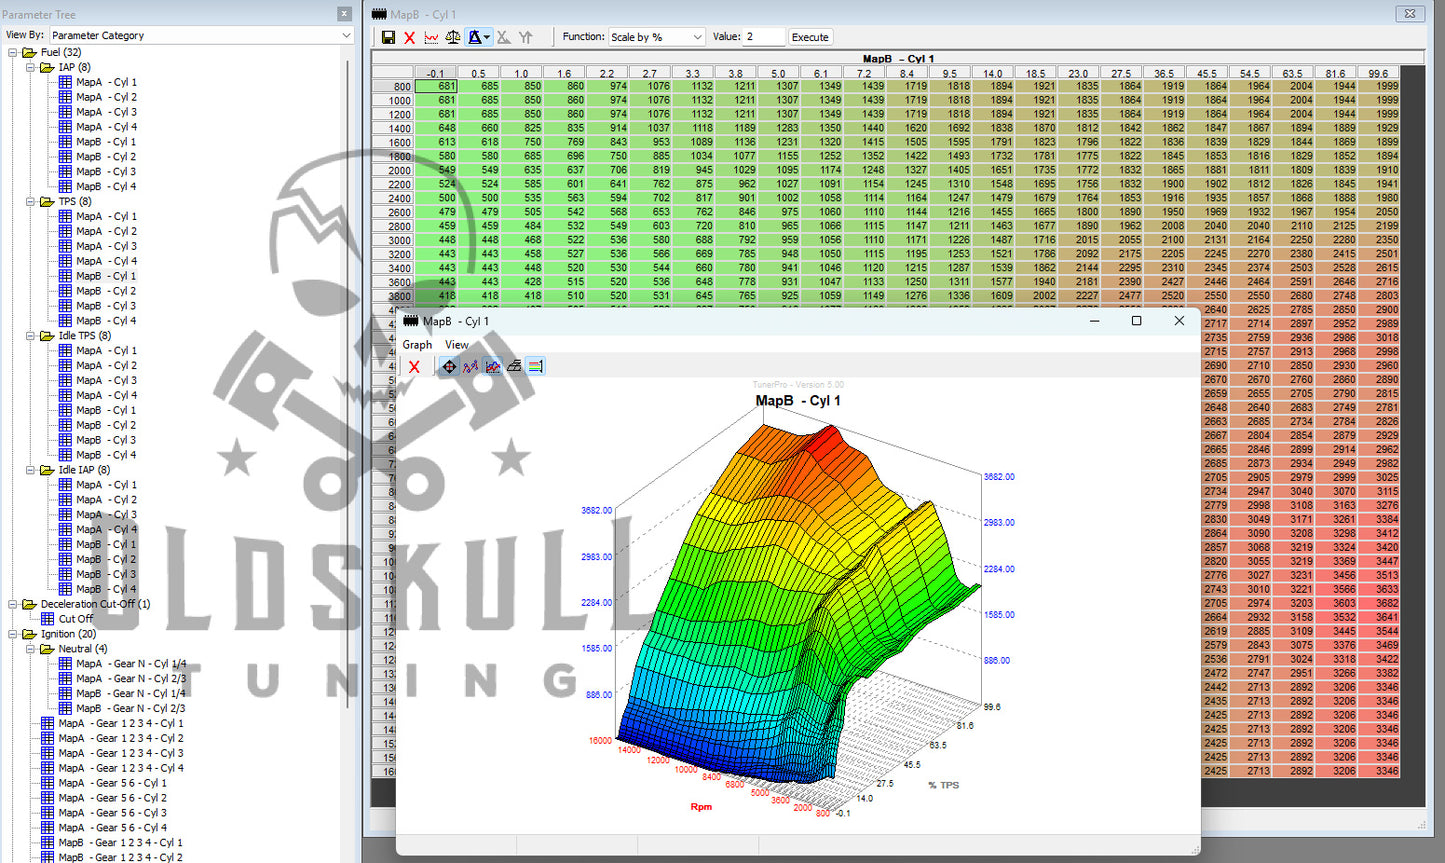Close the Parameter Tree panel
Viewport: 1445px width, 863px height.
tap(344, 14)
